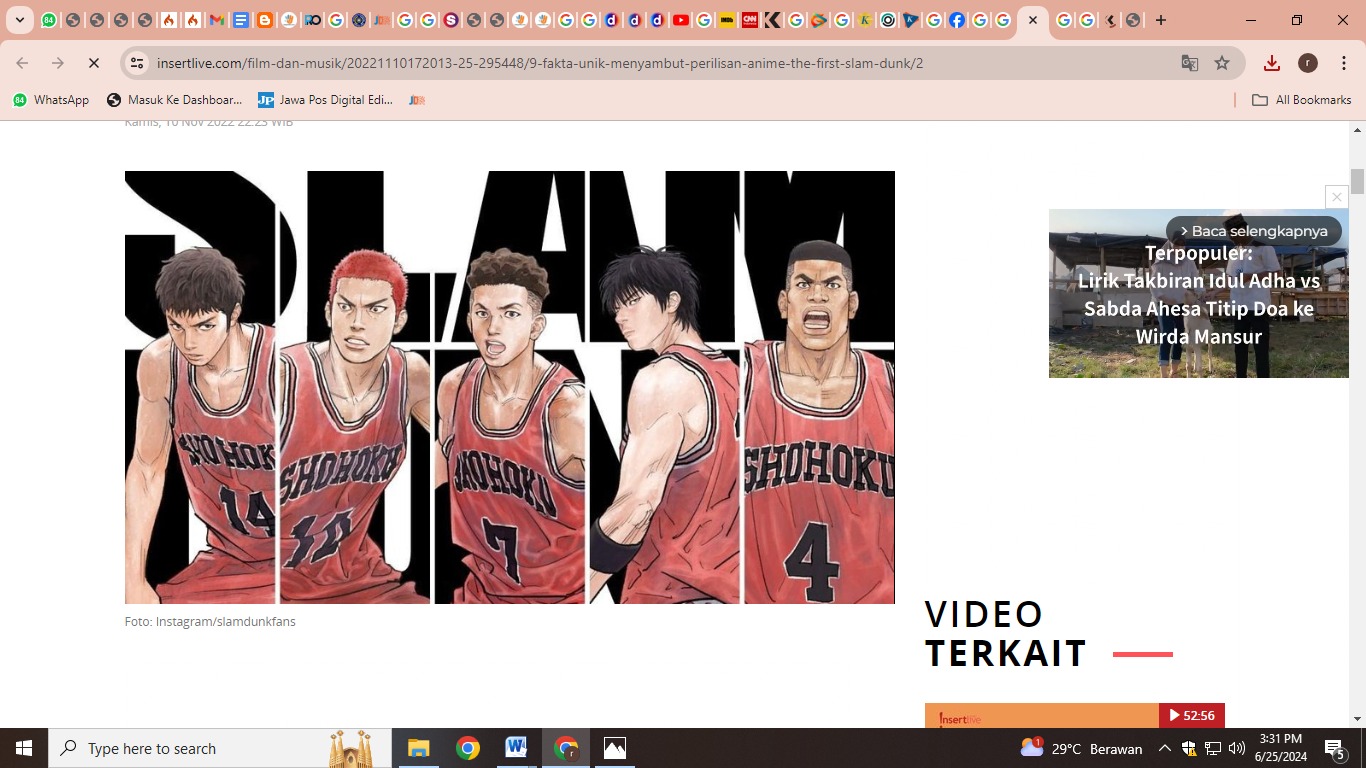Stop loading the page
The height and width of the screenshot is (768, 1366).
pos(93,63)
